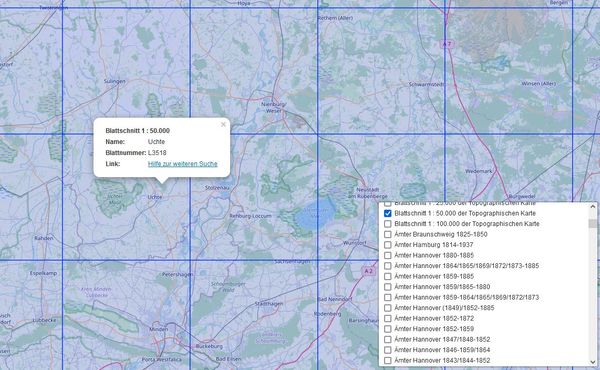This screenshot has height=370, width=600.
Task: Enable the Ämter Hamburg 1814-1937 layer
Action: pos(388,244)
